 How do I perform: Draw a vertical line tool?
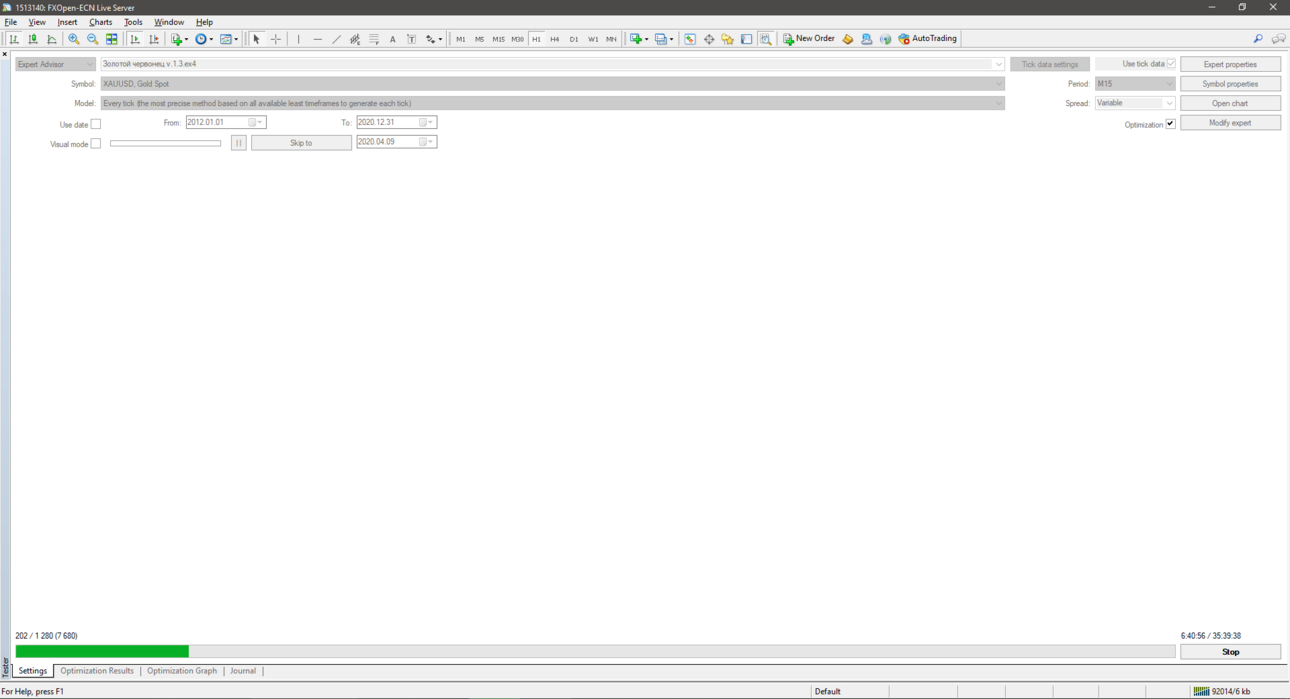click(x=298, y=39)
